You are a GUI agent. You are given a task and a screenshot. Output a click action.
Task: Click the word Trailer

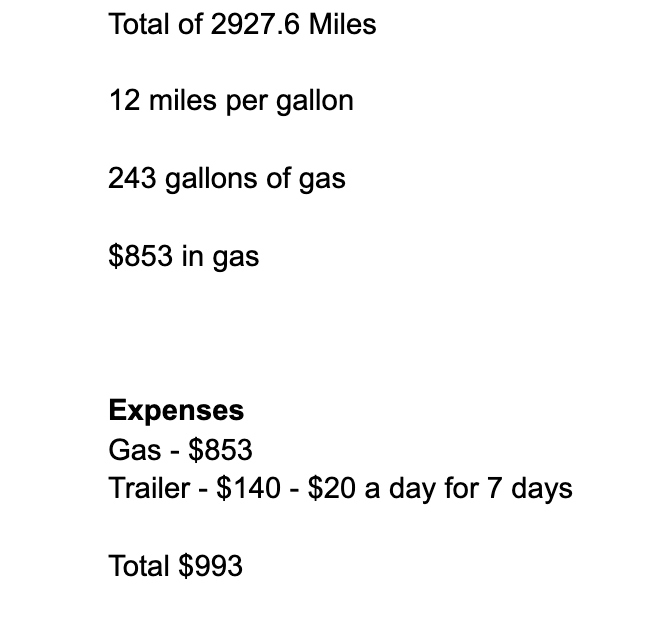(x=149, y=489)
